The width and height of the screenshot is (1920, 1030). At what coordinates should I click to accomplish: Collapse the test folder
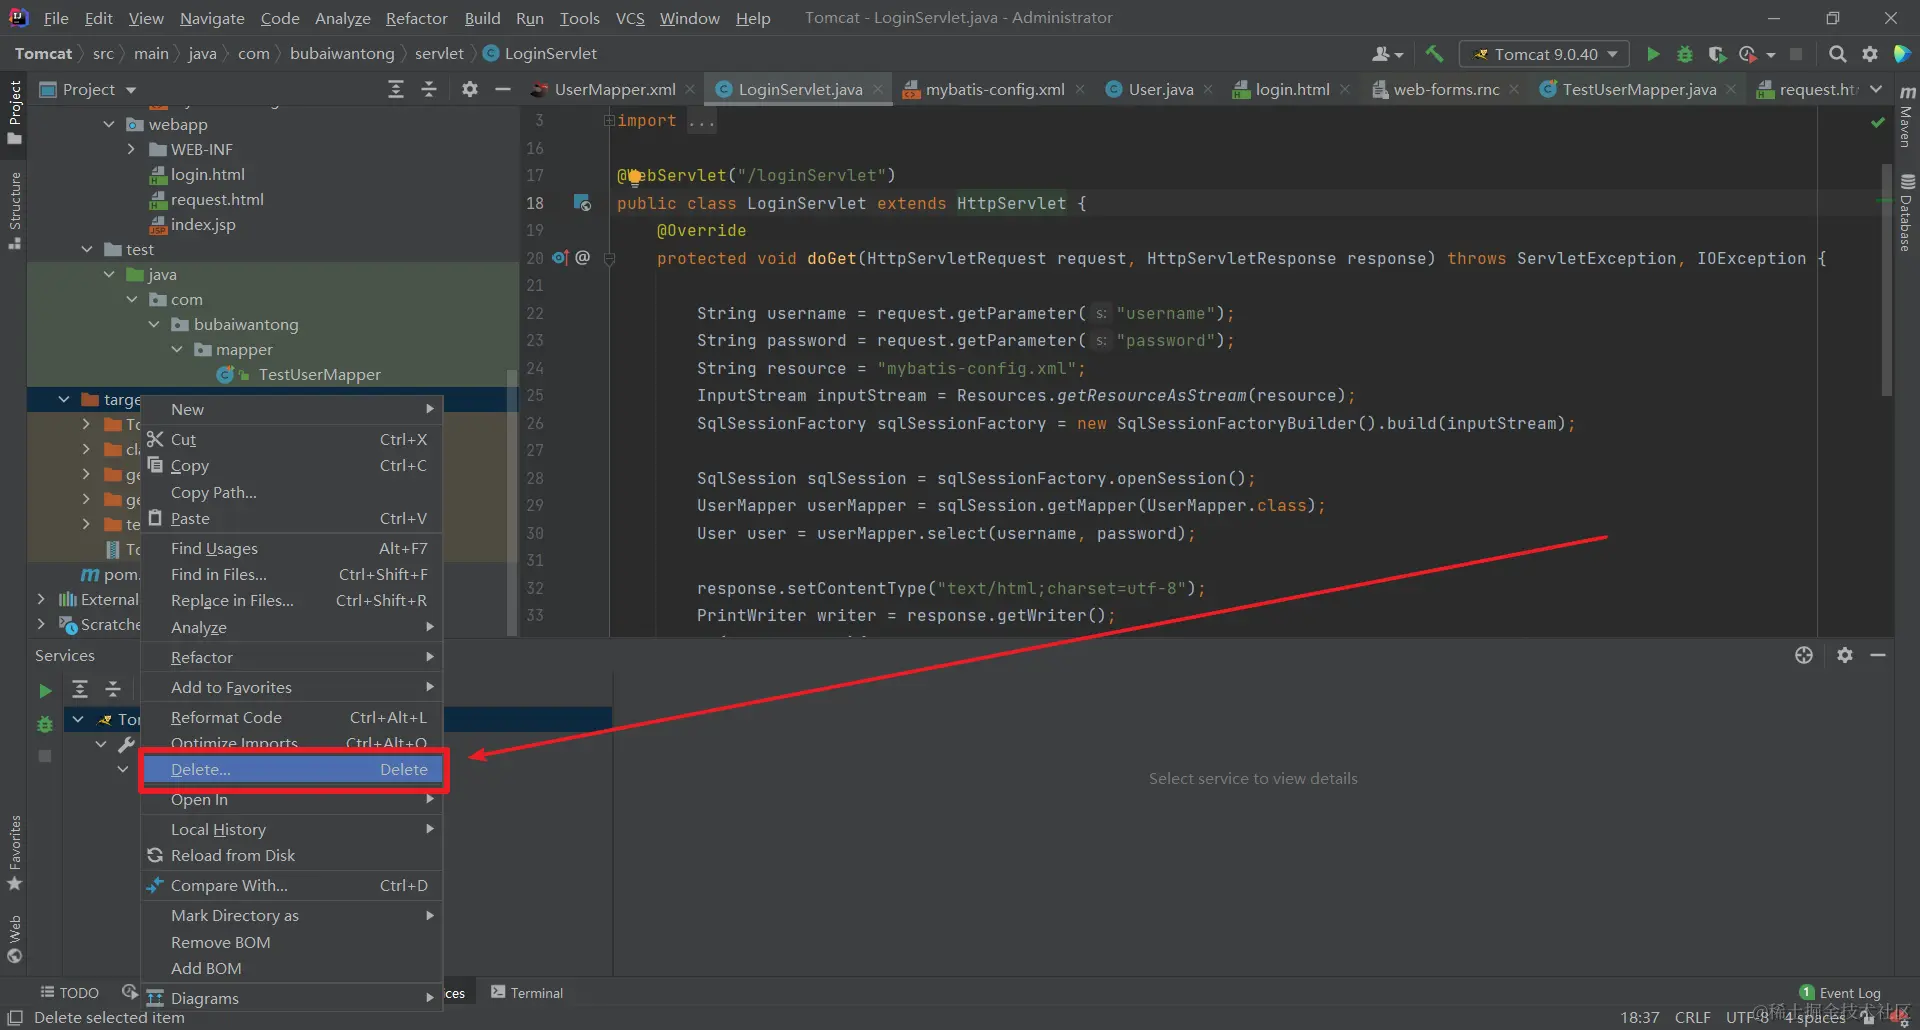[x=87, y=250]
